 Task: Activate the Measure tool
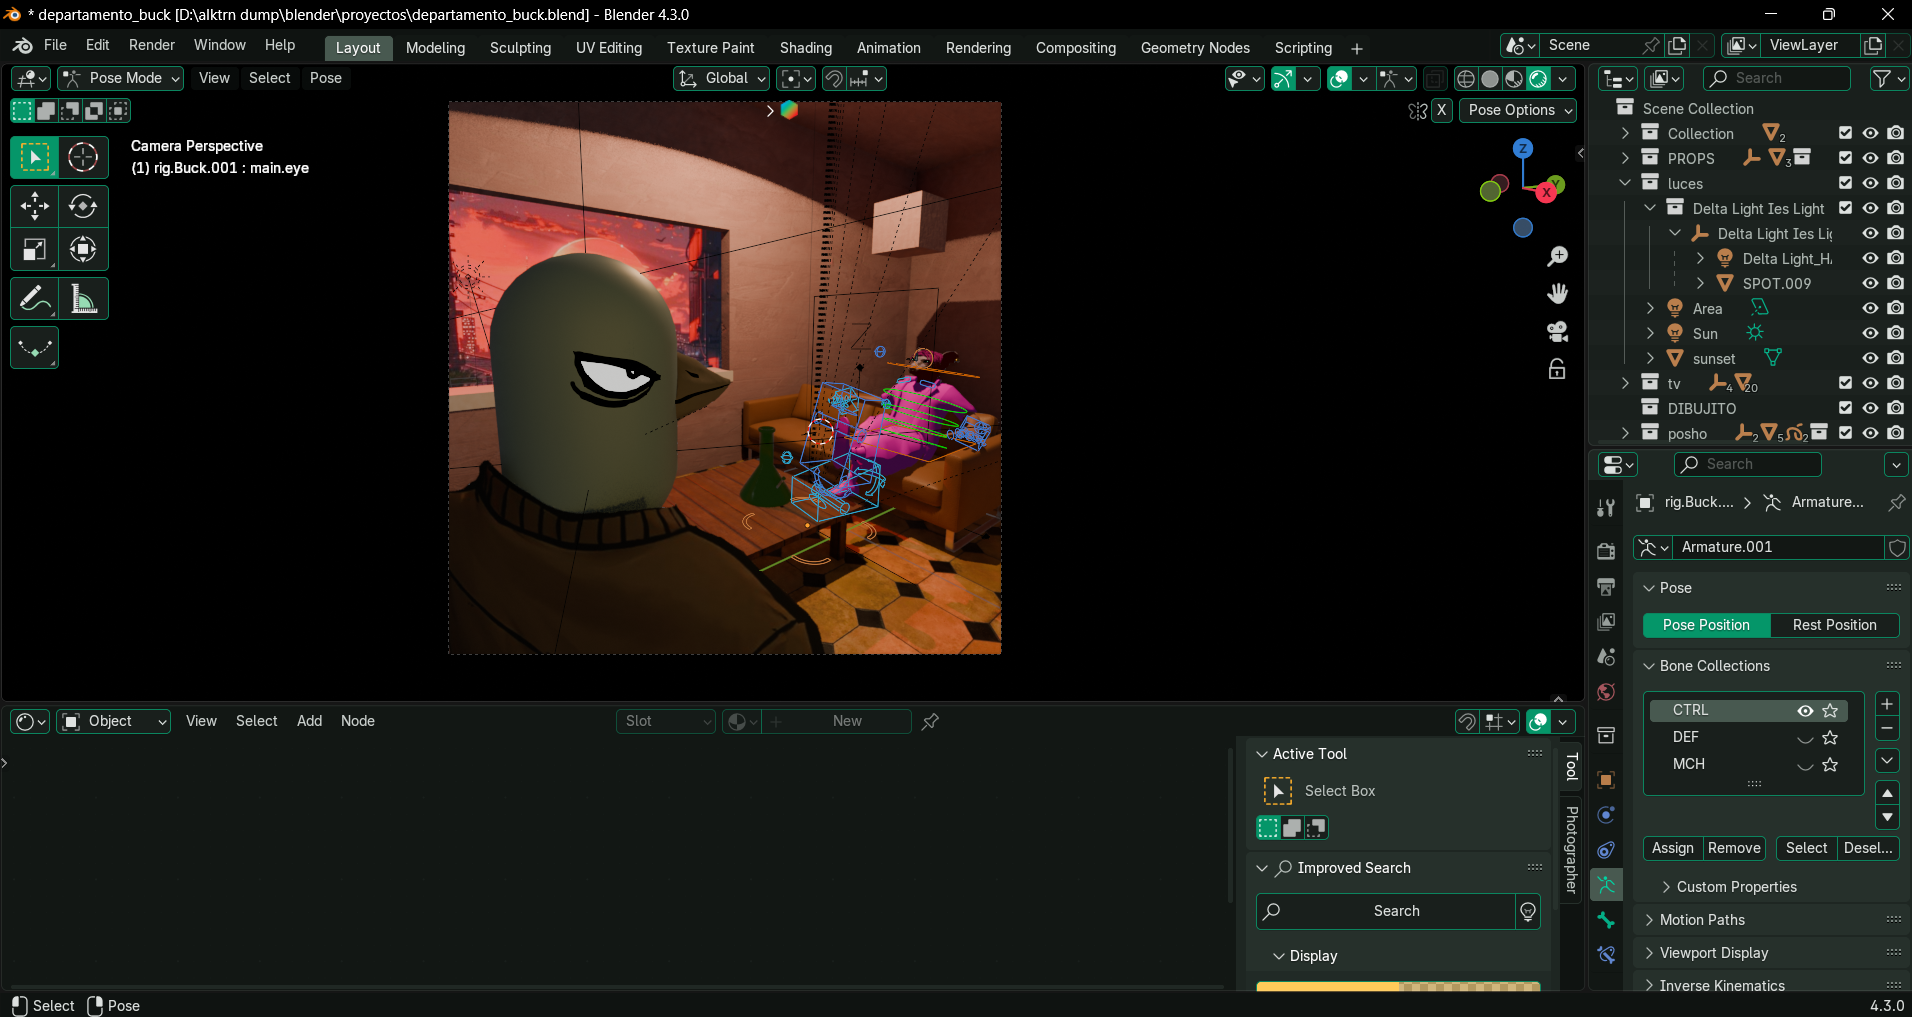(83, 299)
